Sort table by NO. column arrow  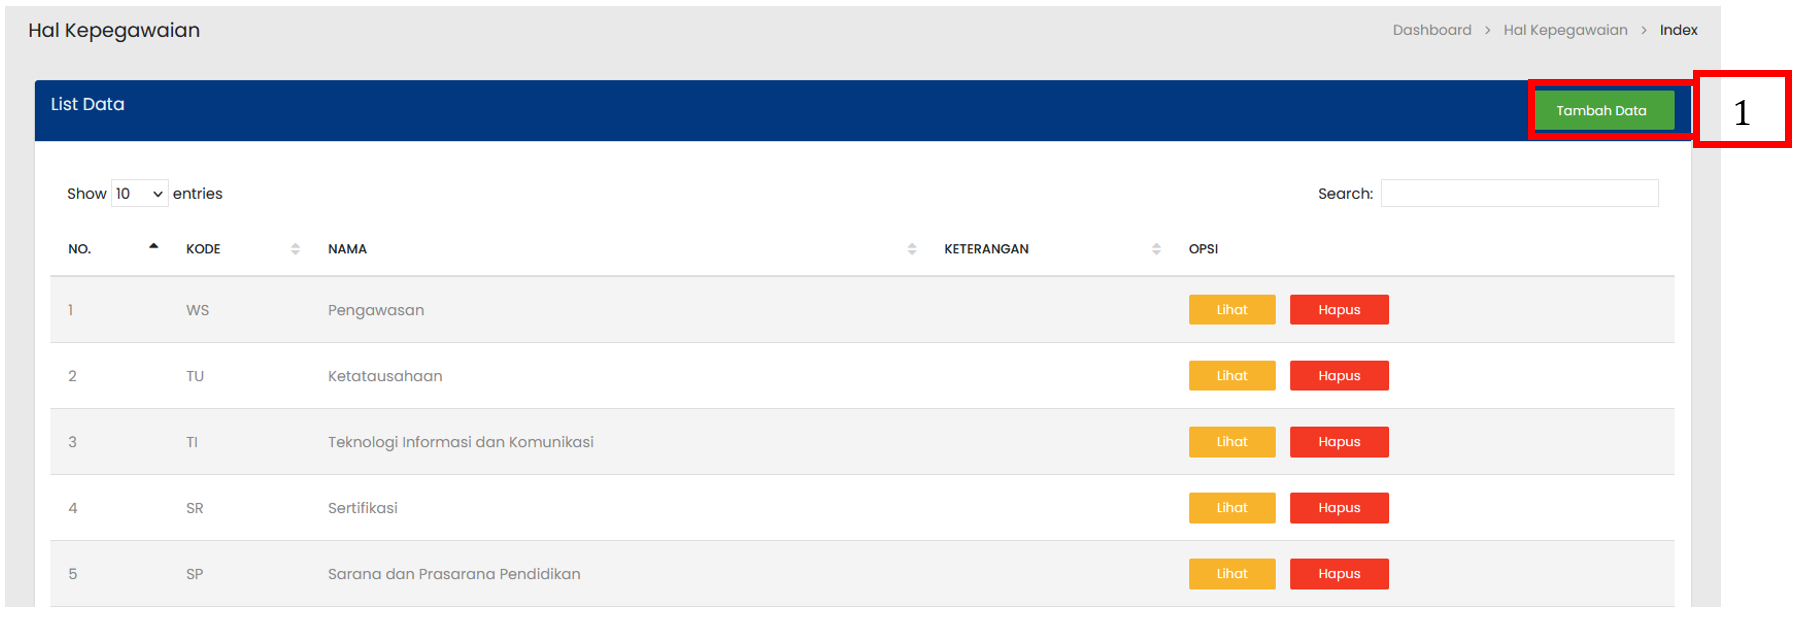(153, 247)
